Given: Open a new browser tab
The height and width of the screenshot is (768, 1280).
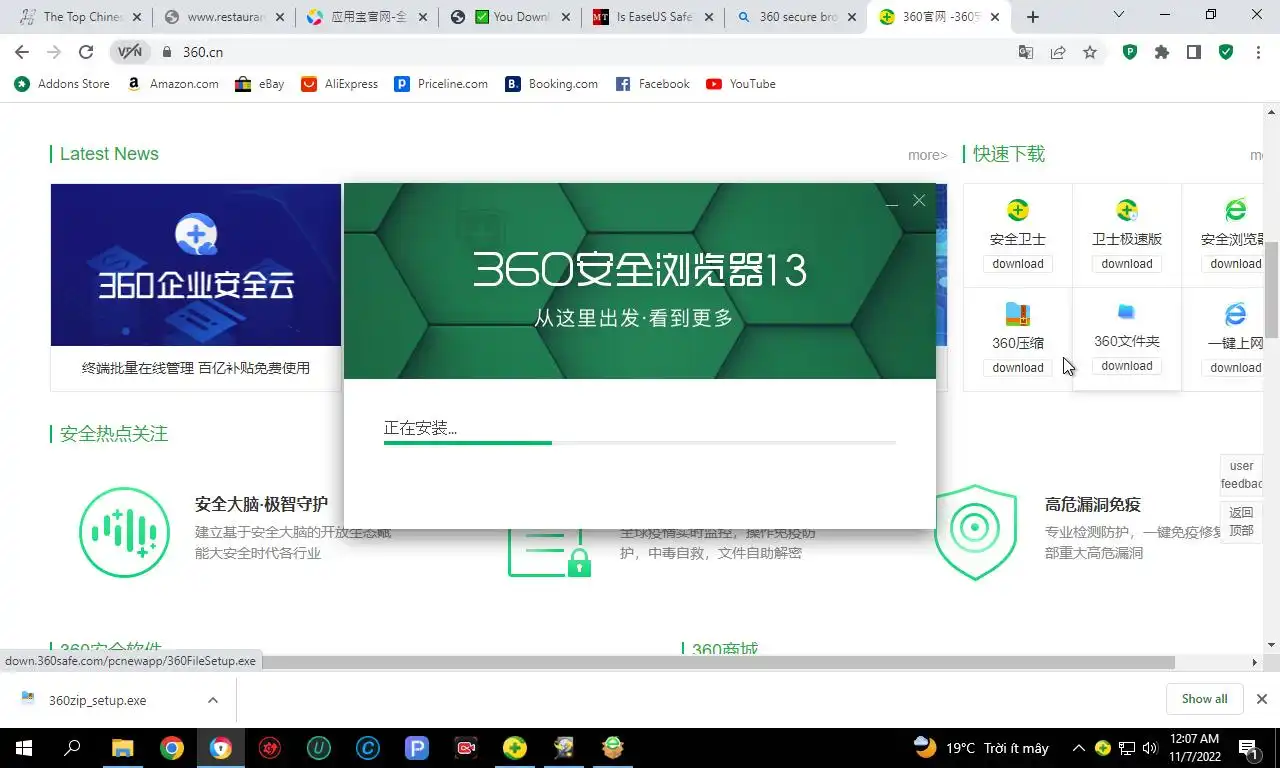Looking at the screenshot, I should (1033, 17).
